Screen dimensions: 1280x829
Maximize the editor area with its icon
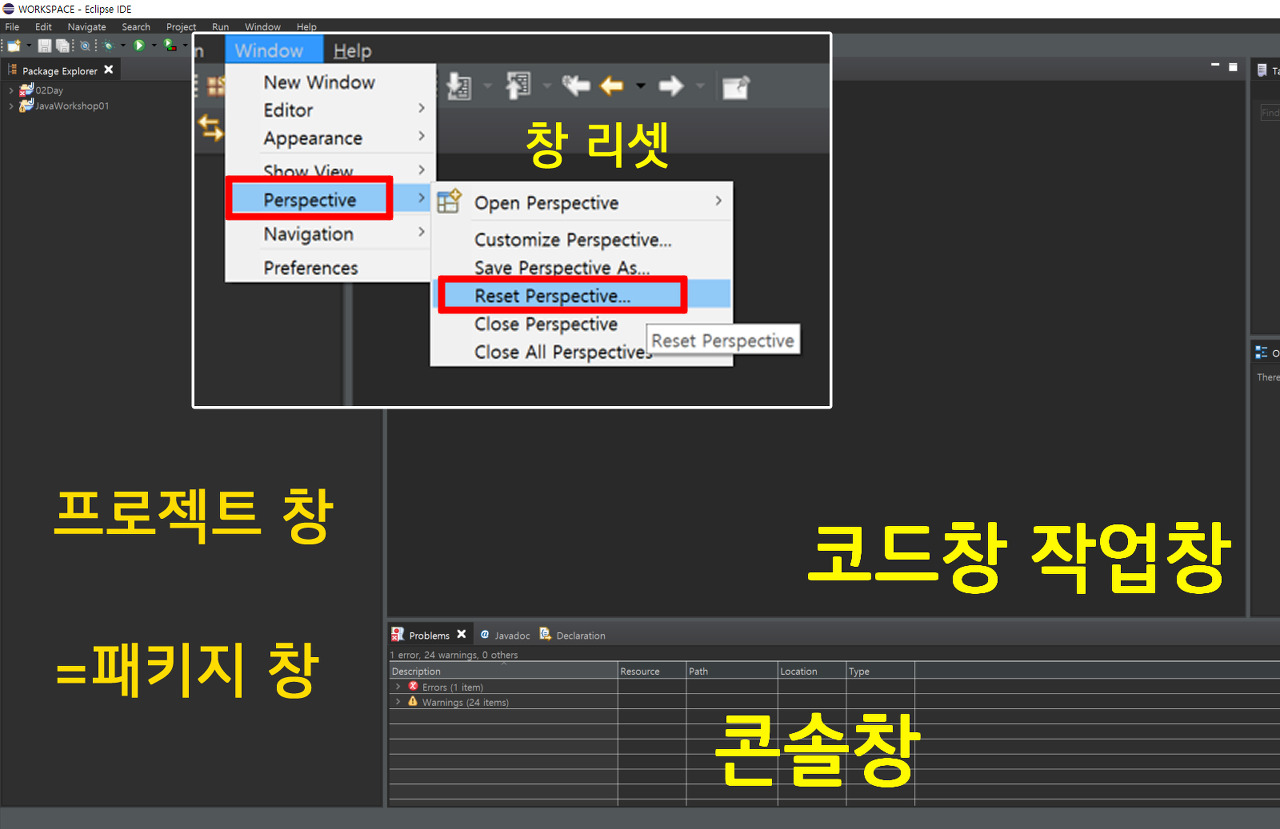[1233, 67]
